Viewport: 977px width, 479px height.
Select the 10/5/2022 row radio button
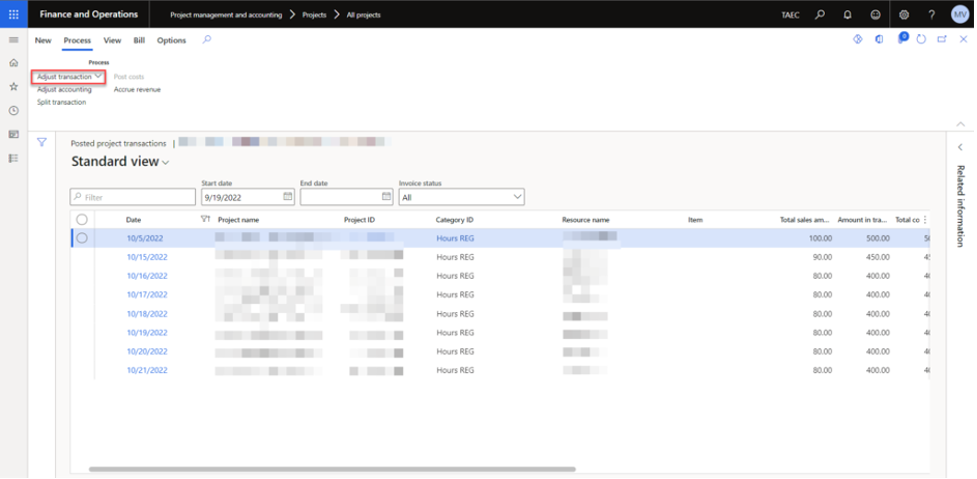[x=82, y=238]
